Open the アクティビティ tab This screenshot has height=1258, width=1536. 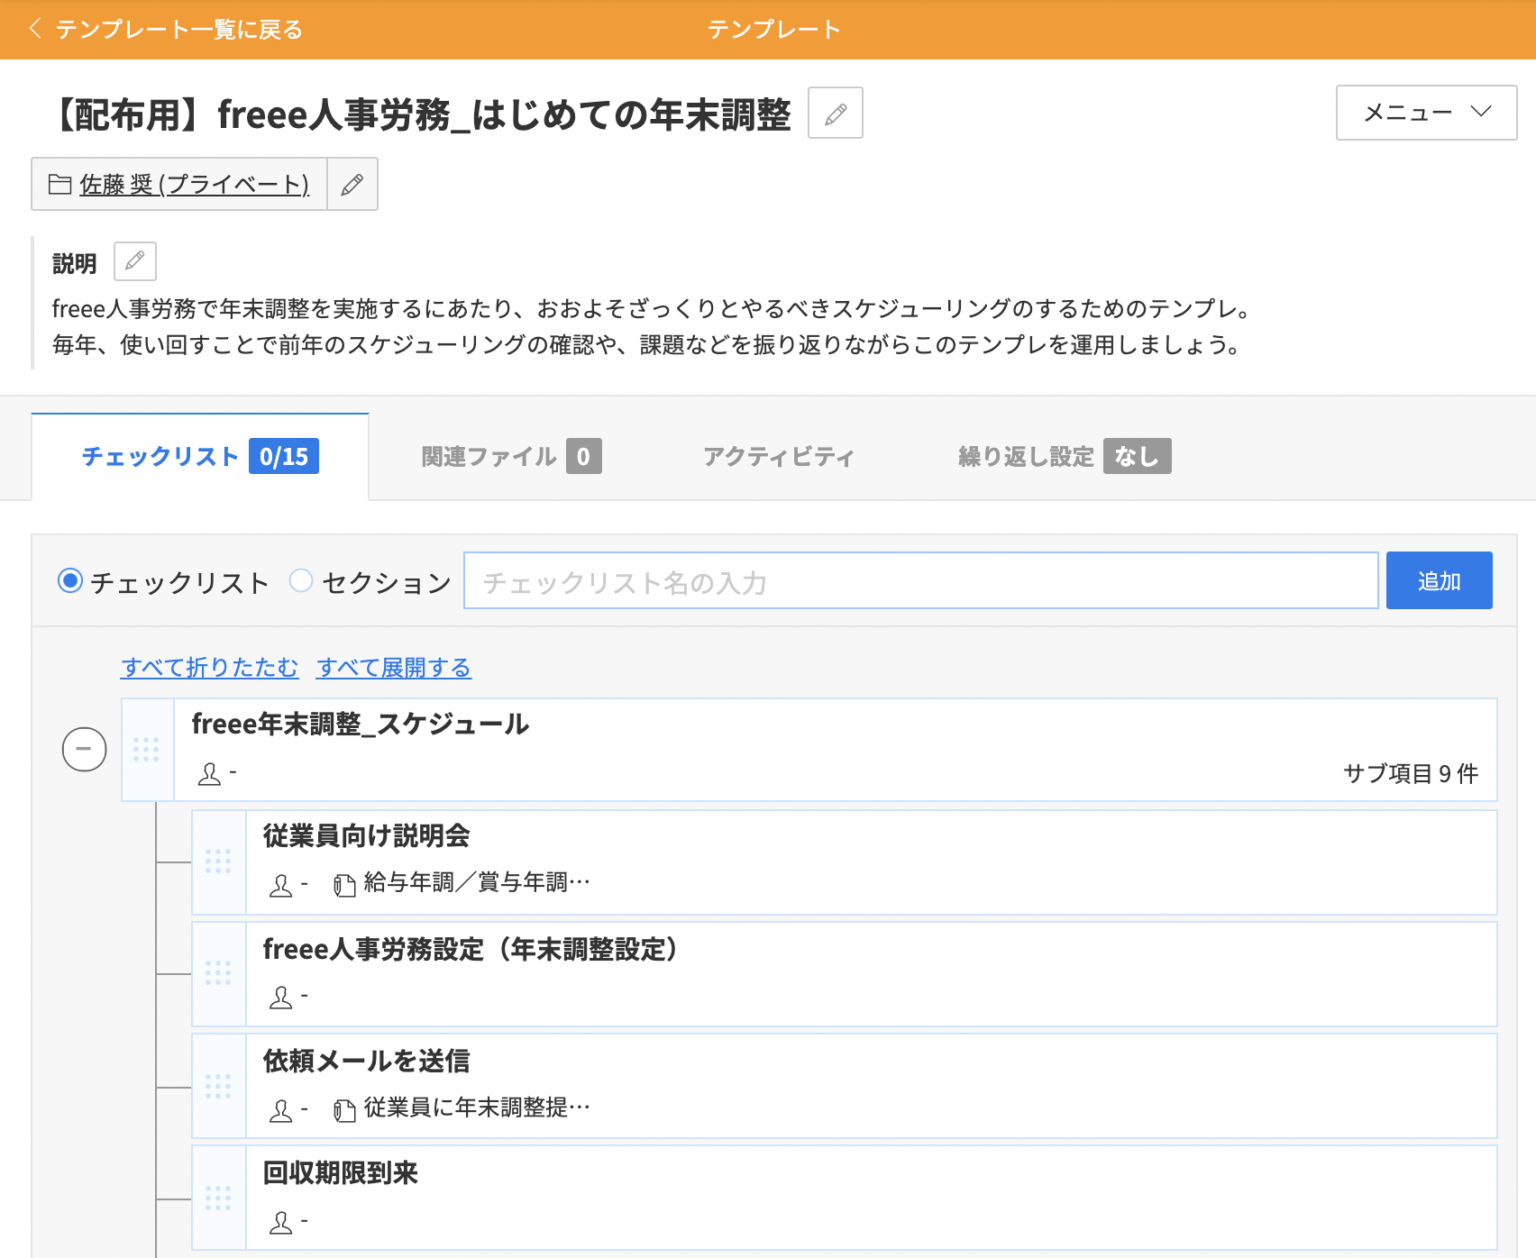(778, 457)
